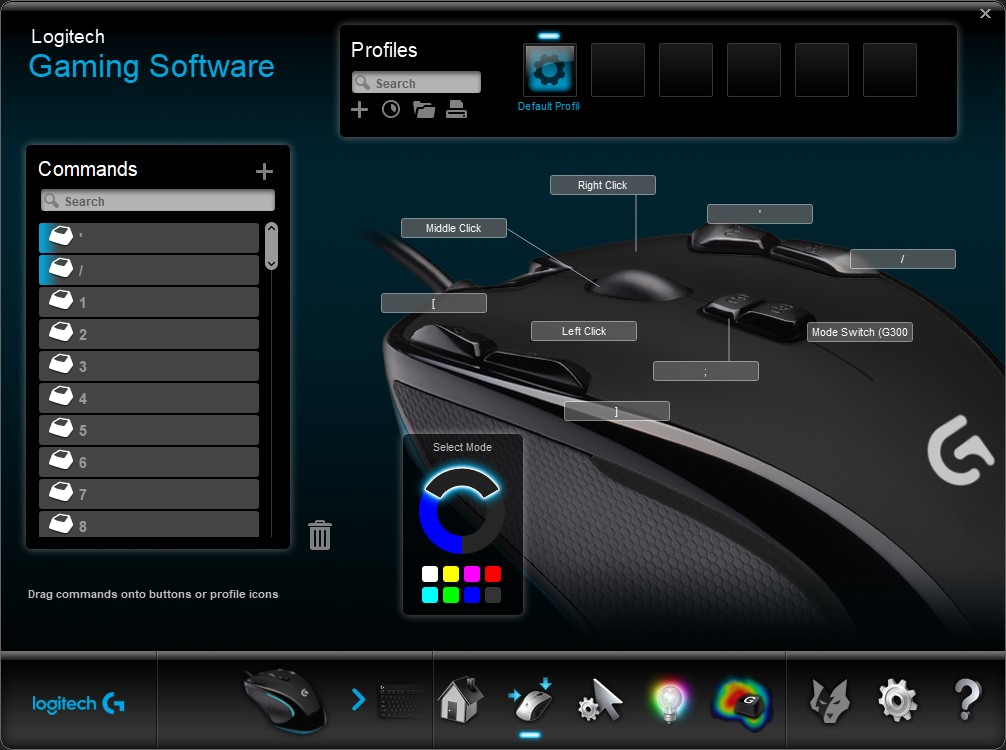Select the blue left mode arc segment
Image resolution: width=1006 pixels, height=750 pixels.
(x=433, y=529)
